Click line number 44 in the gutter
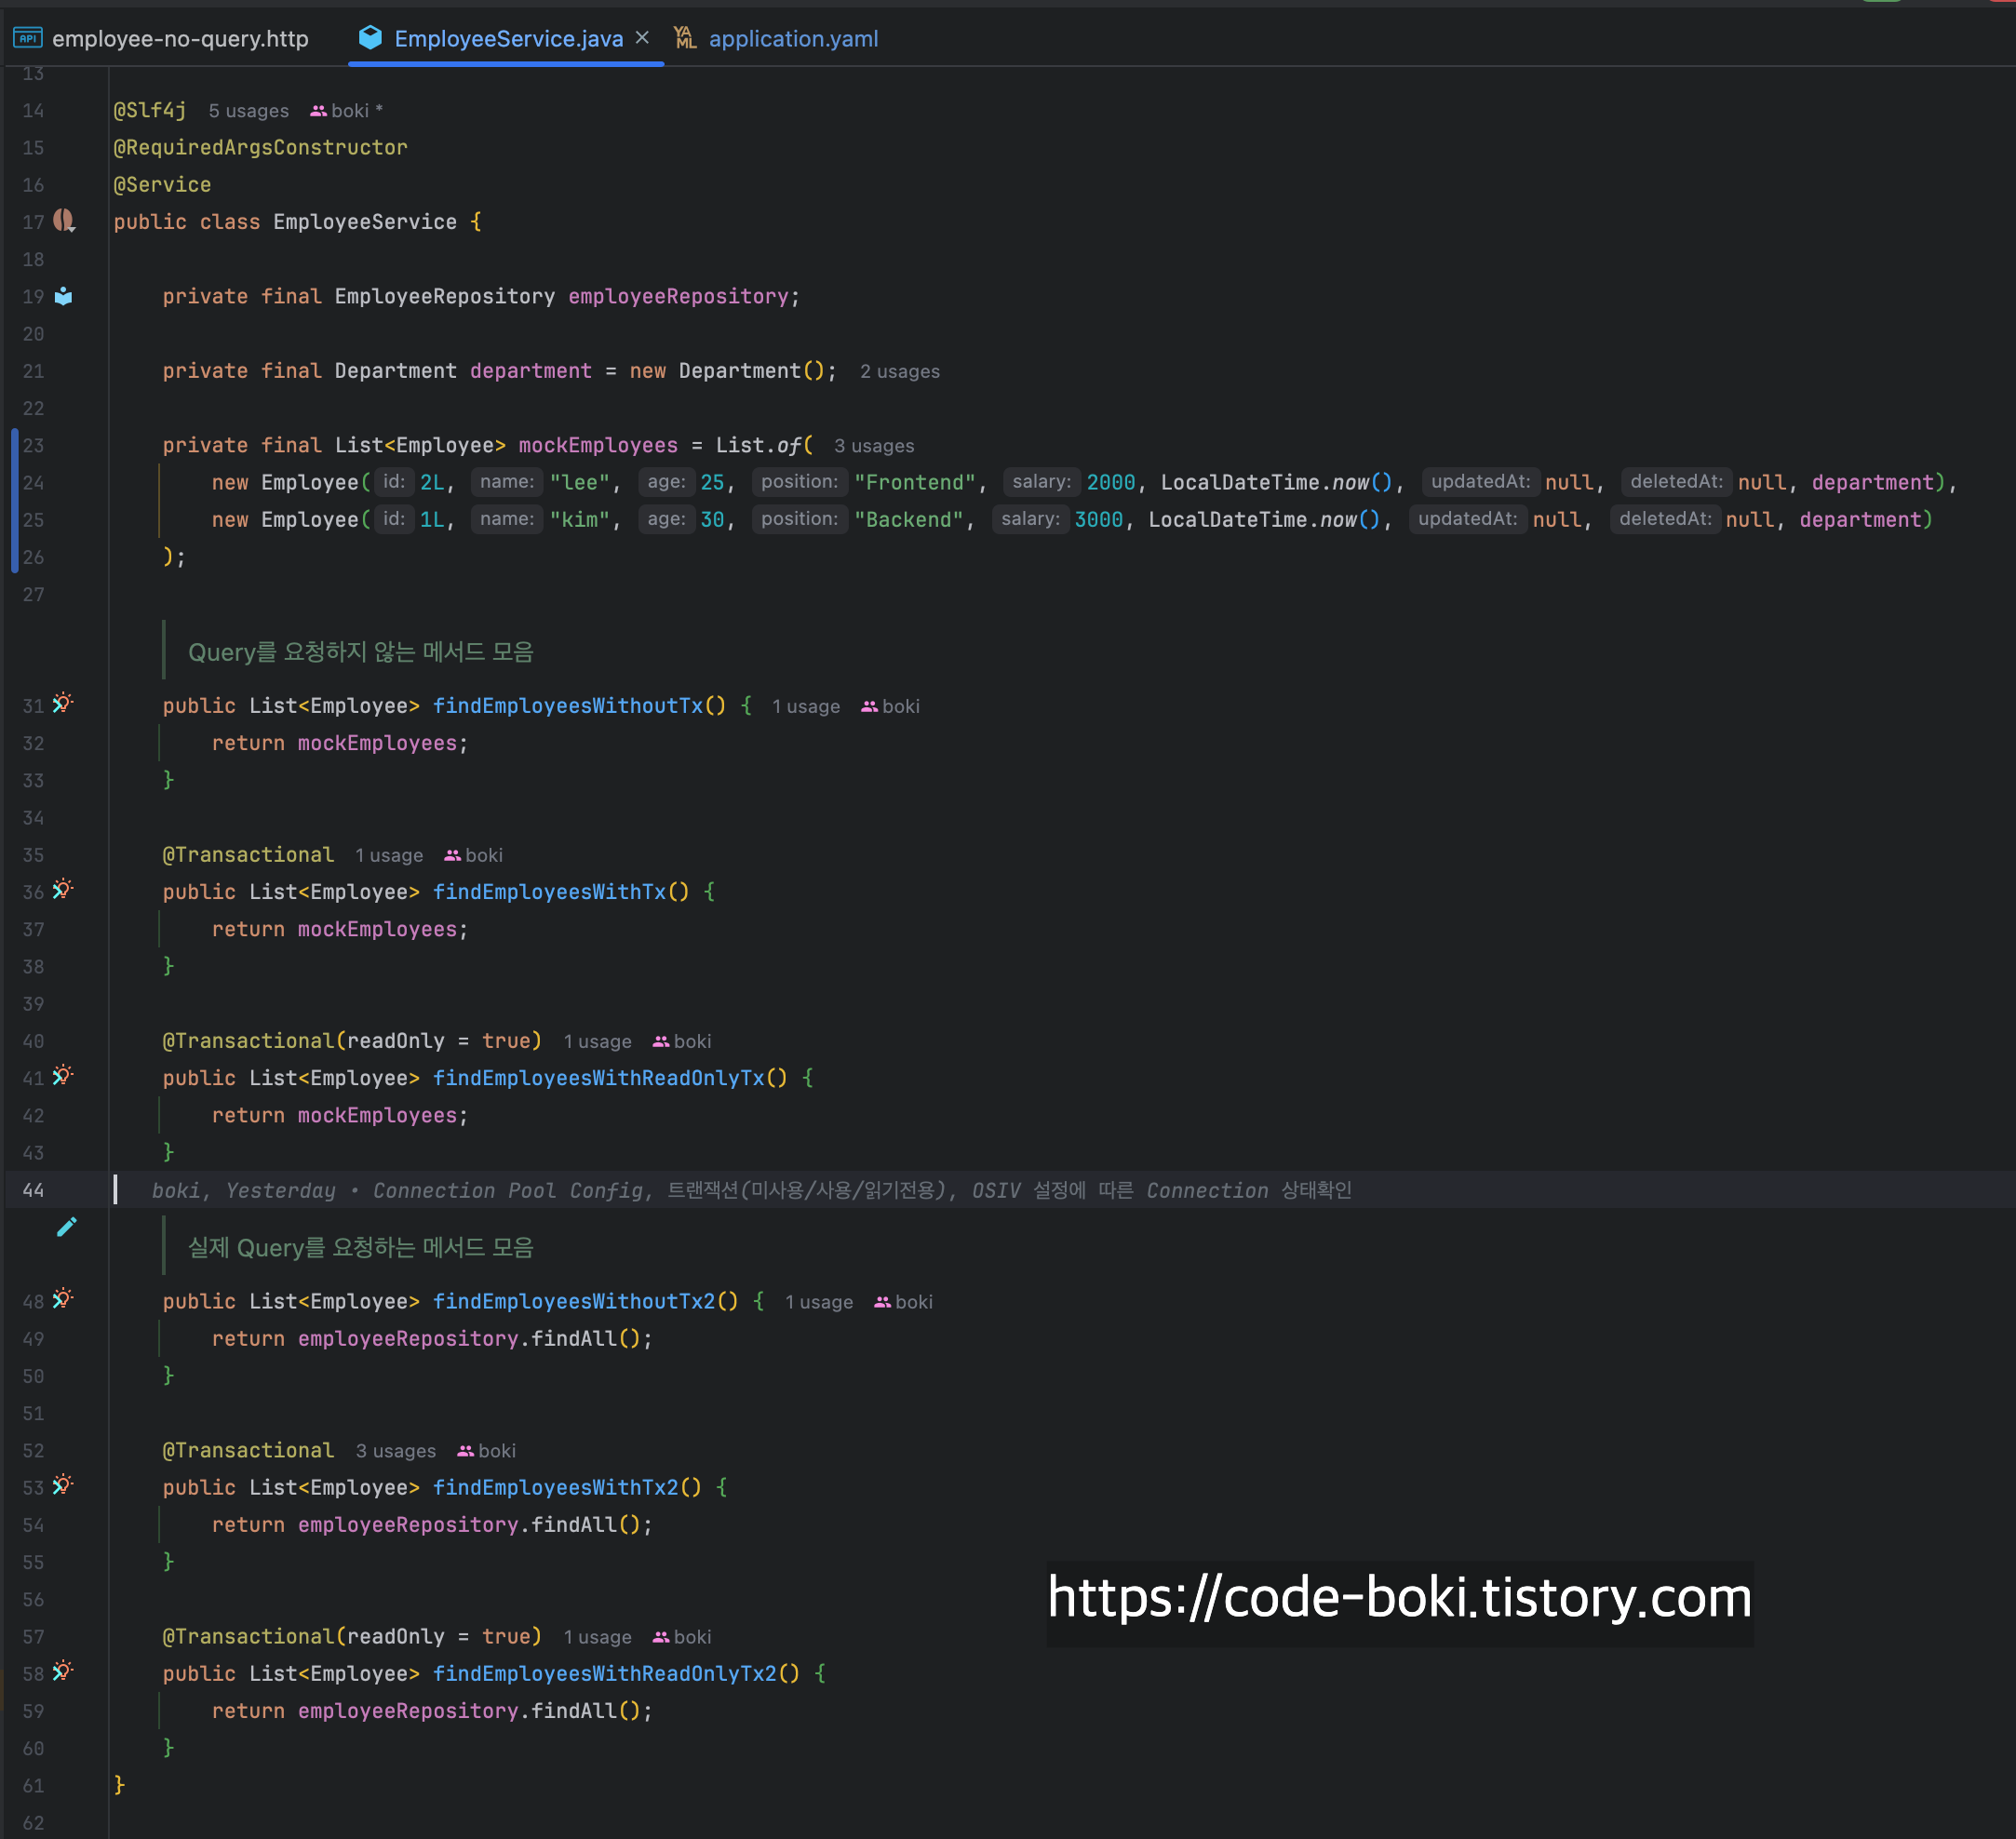The width and height of the screenshot is (2016, 1839). [x=33, y=1190]
